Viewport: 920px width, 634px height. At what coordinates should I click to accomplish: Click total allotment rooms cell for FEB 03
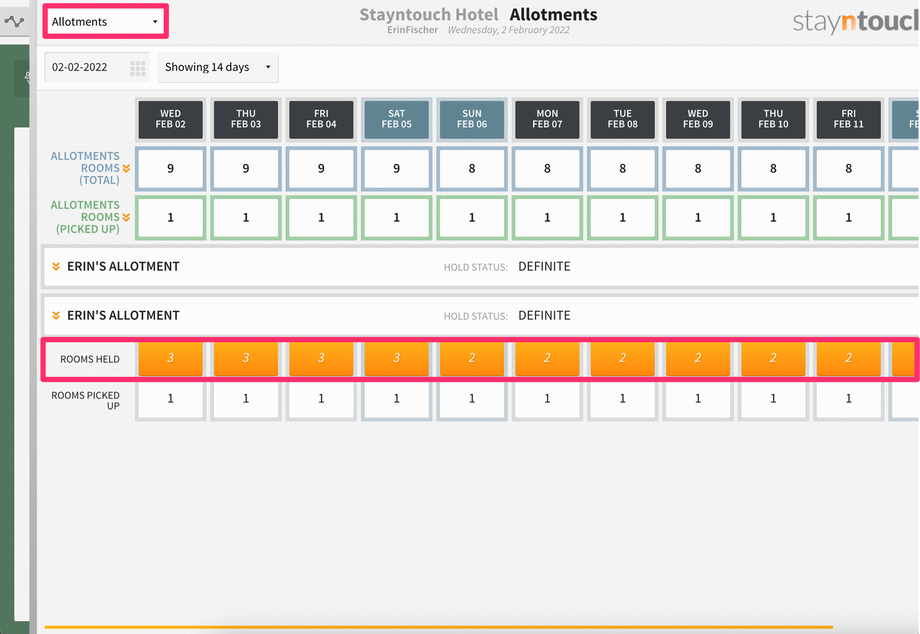246,169
